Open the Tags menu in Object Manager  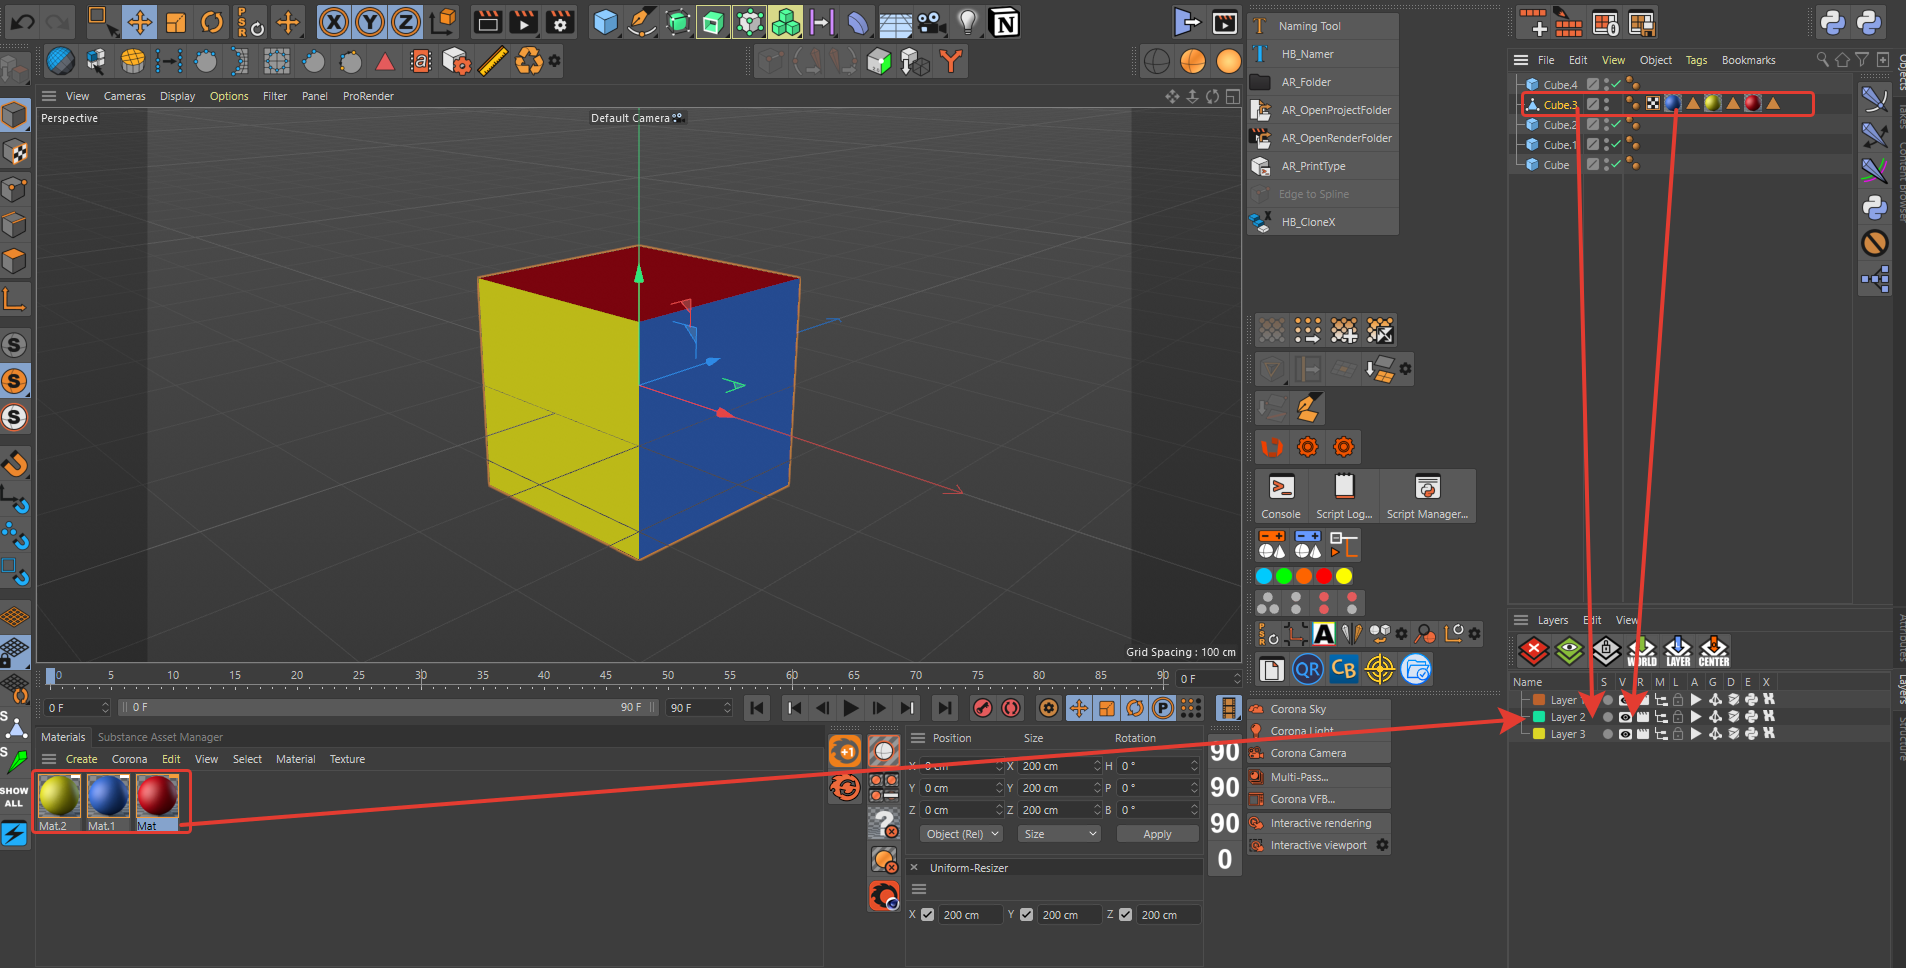[1696, 60]
